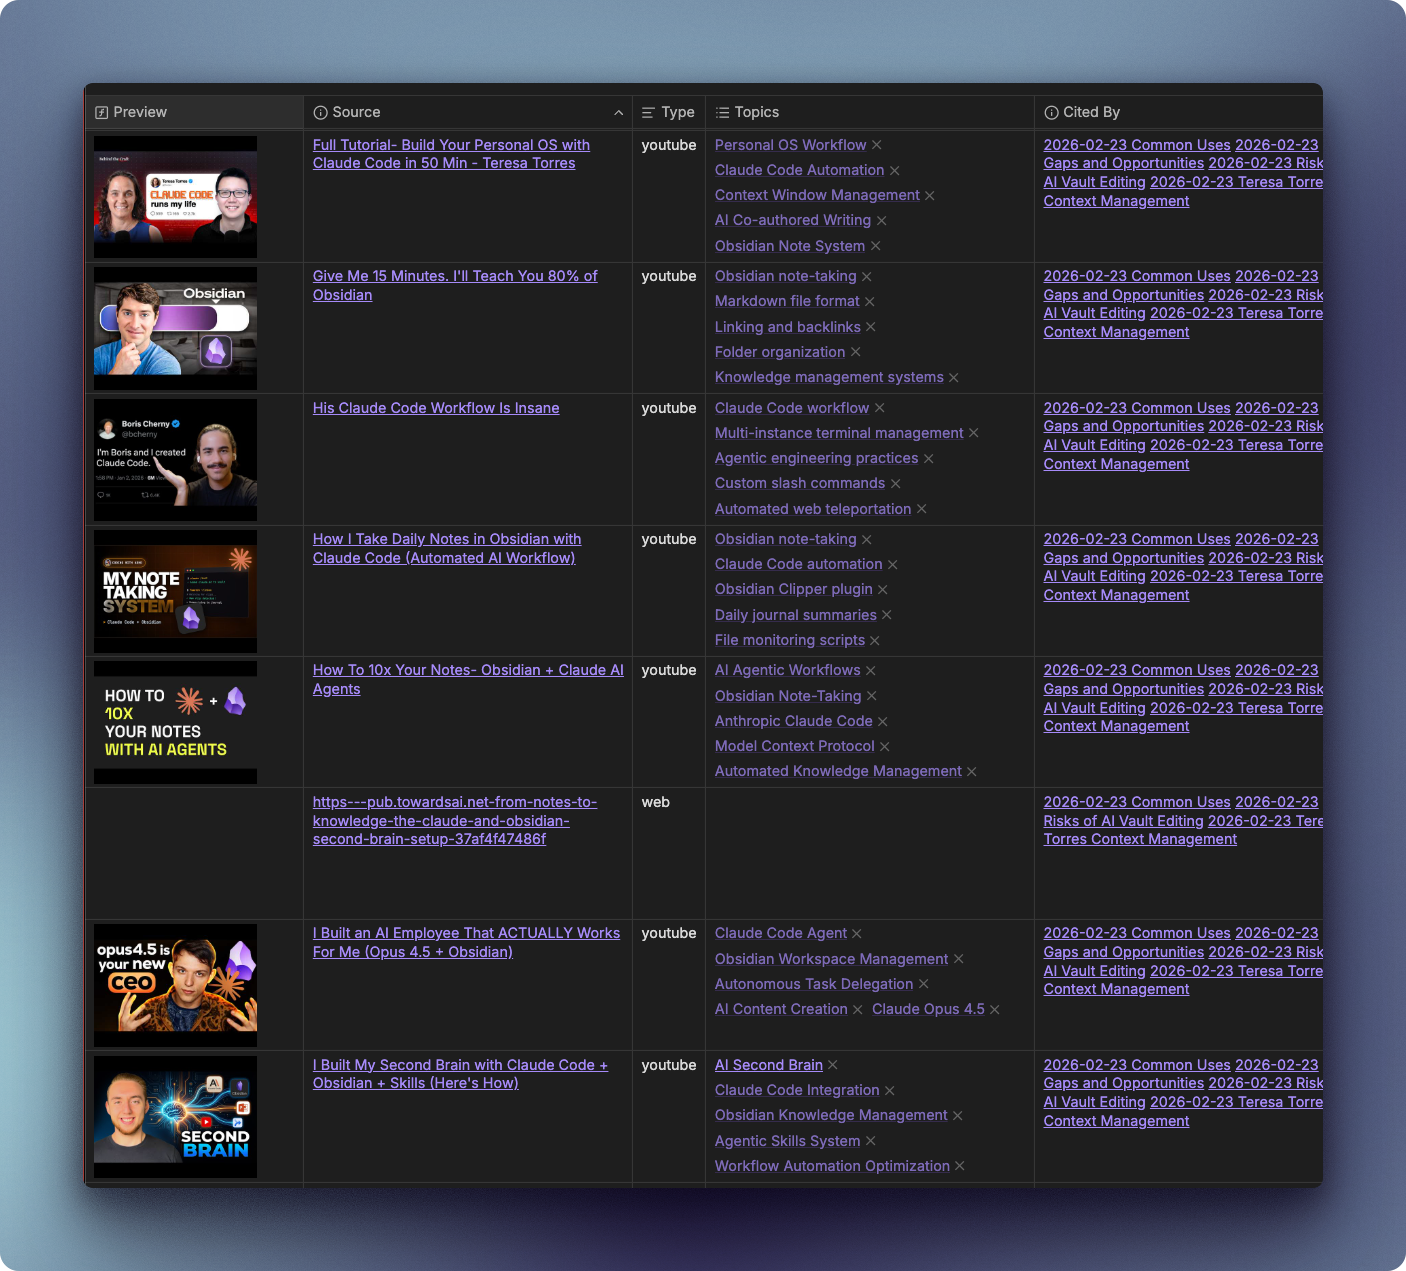Toggle sort order arrow in Source header
This screenshot has height=1271, width=1406.
click(x=619, y=113)
